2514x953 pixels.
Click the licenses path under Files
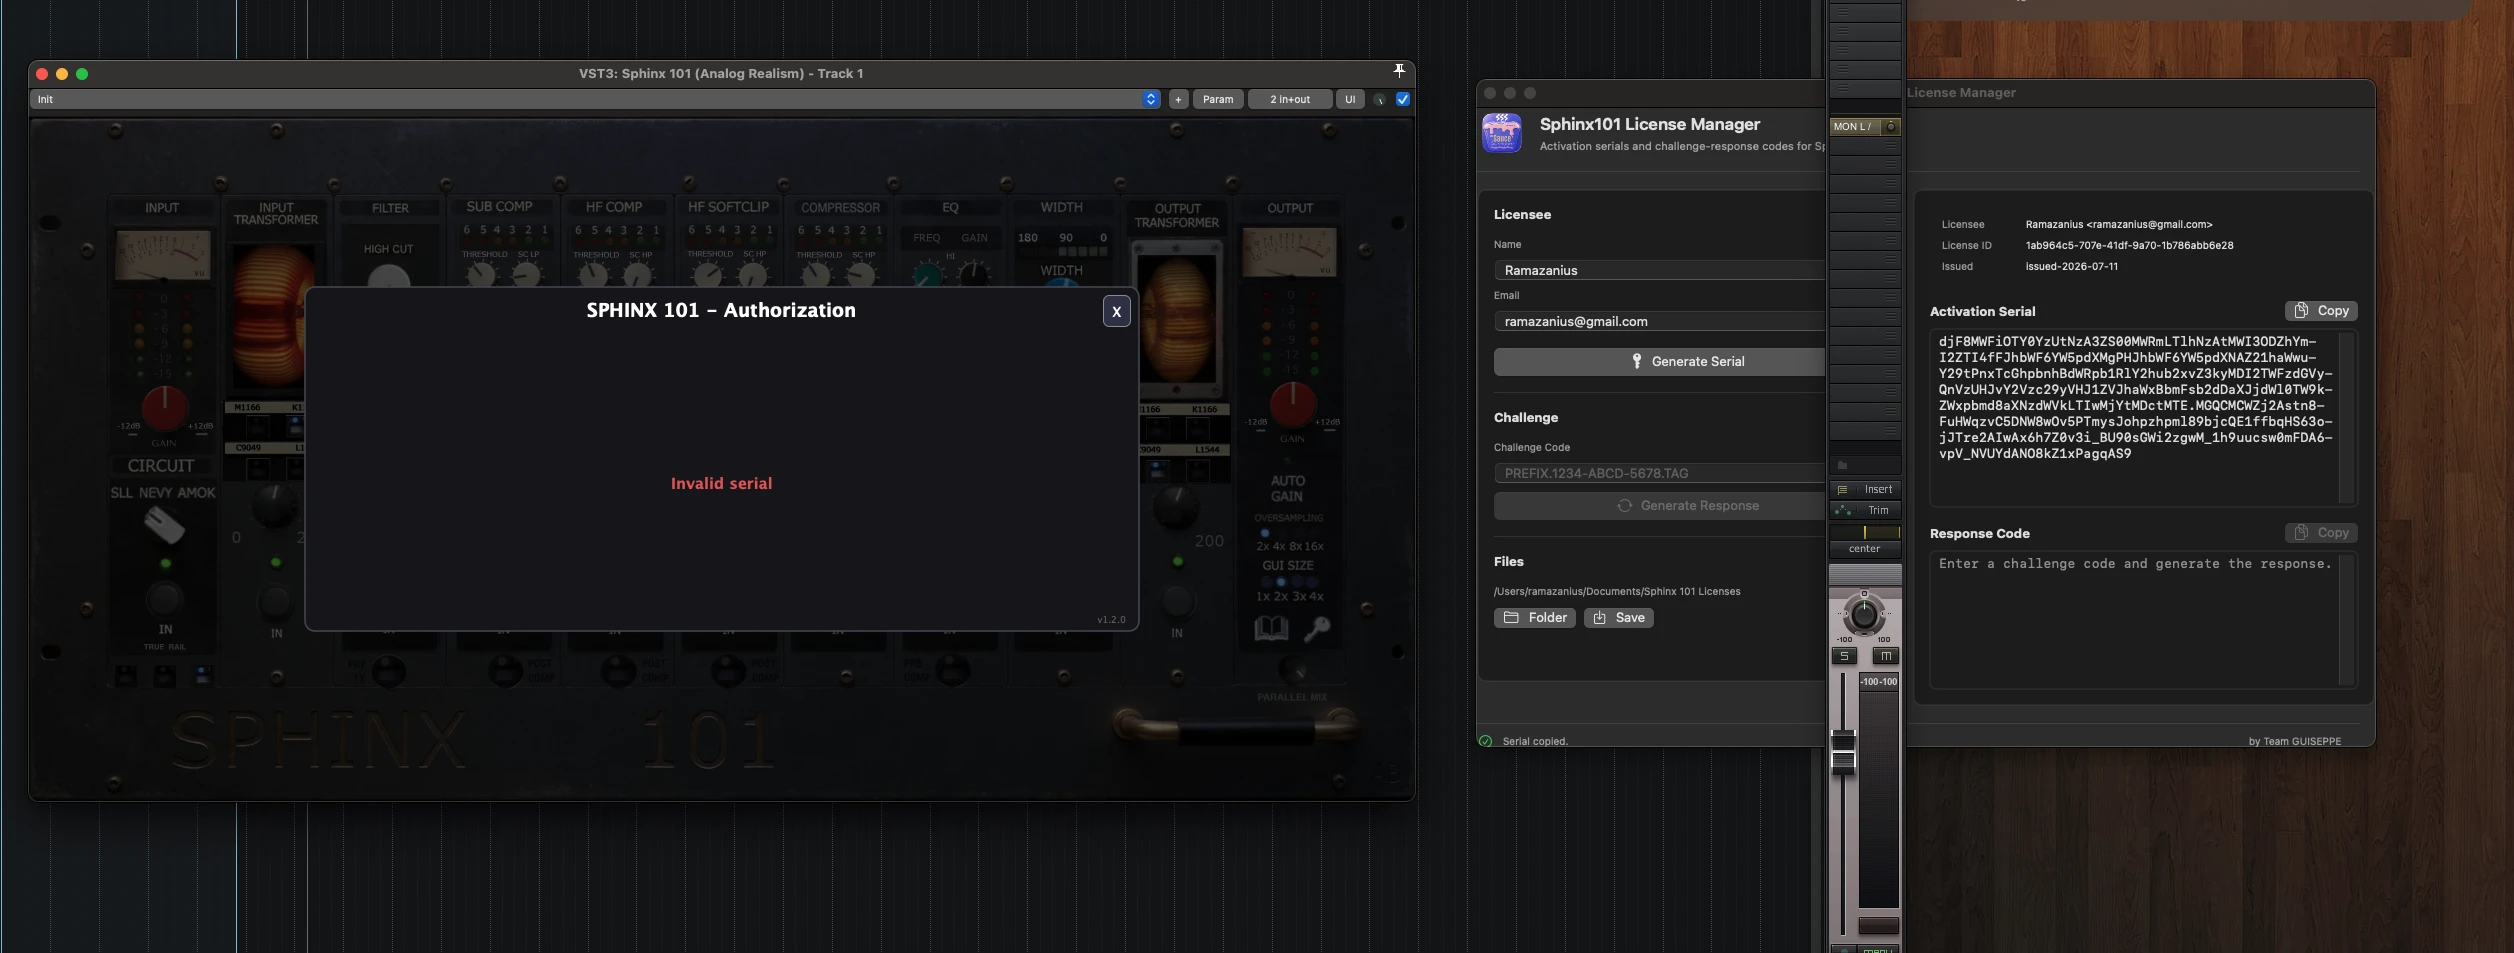coord(1617,592)
